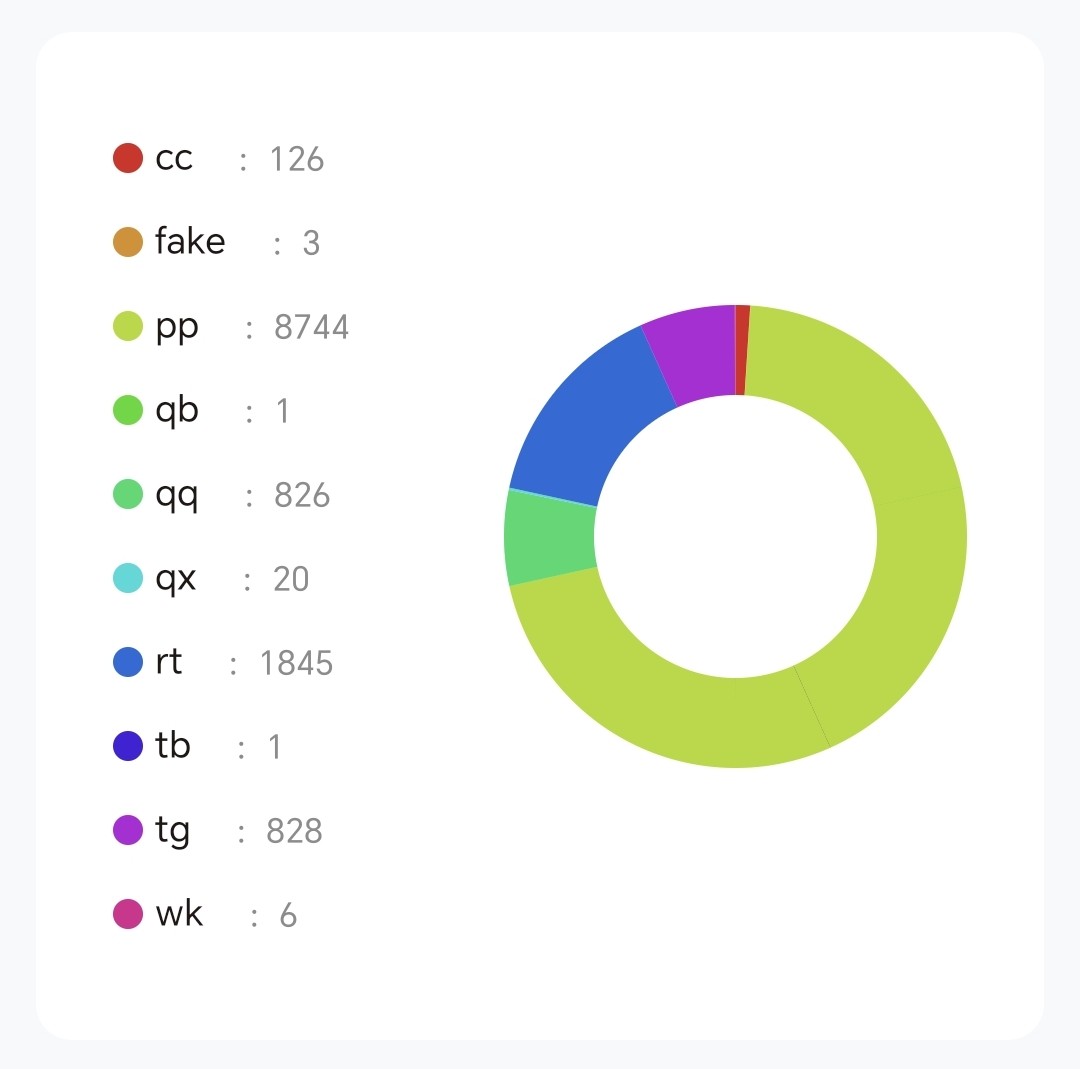Click the fake legend label

click(x=190, y=241)
